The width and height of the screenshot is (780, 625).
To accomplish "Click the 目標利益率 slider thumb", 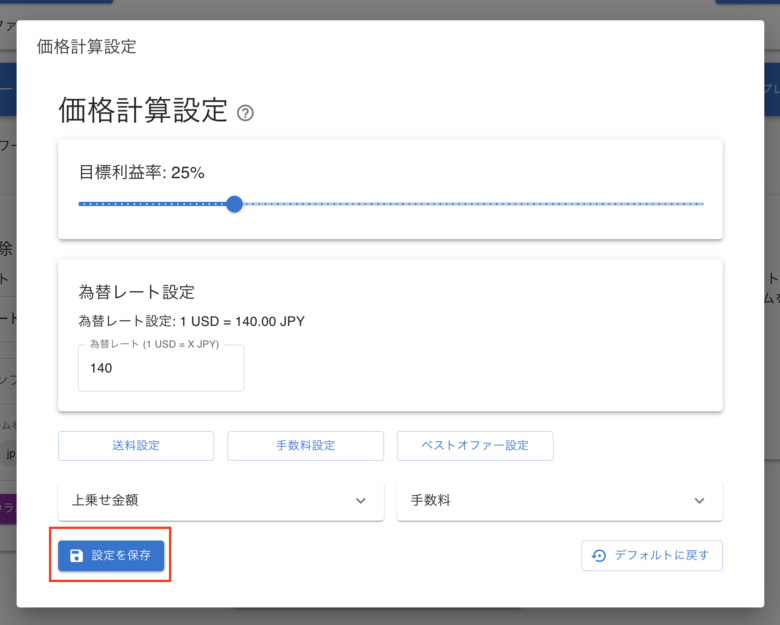I will pos(234,204).
